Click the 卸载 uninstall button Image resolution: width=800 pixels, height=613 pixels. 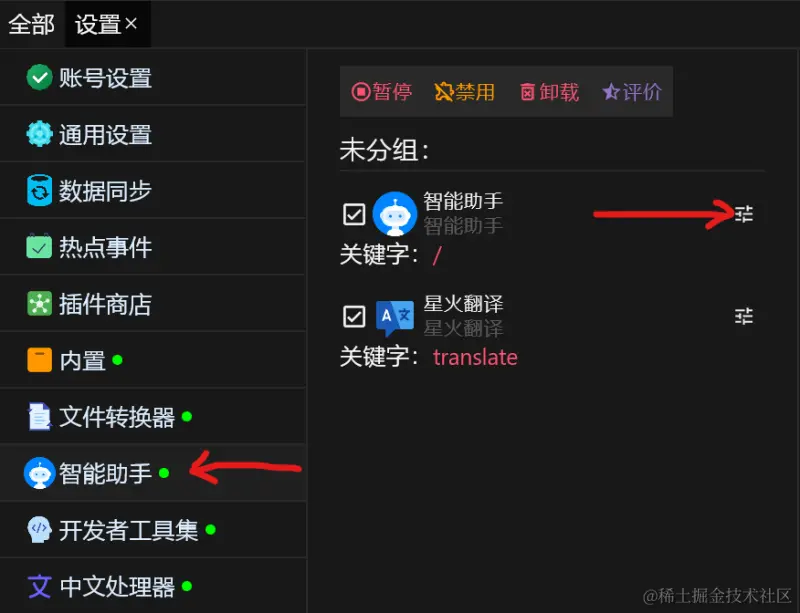coord(549,92)
